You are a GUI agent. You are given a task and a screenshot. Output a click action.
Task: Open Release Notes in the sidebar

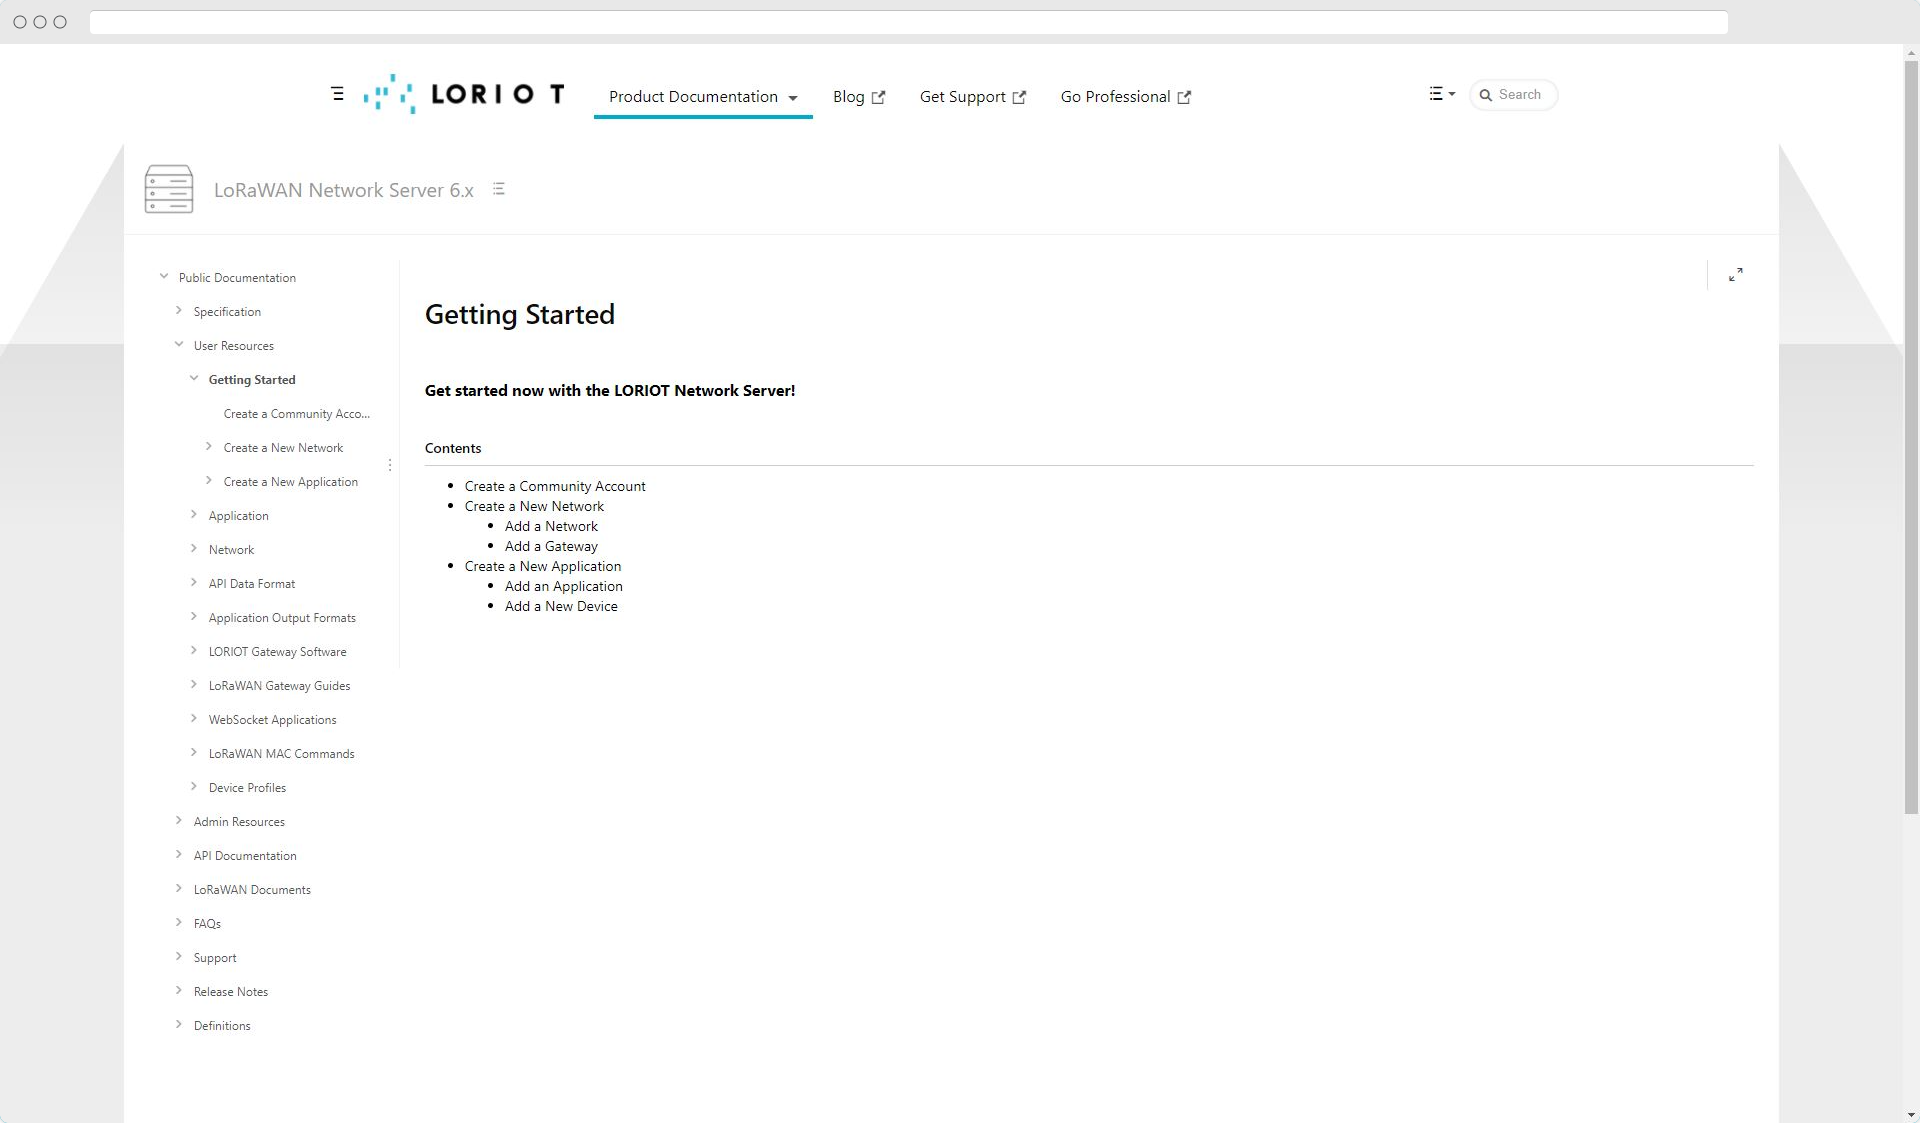(x=231, y=992)
